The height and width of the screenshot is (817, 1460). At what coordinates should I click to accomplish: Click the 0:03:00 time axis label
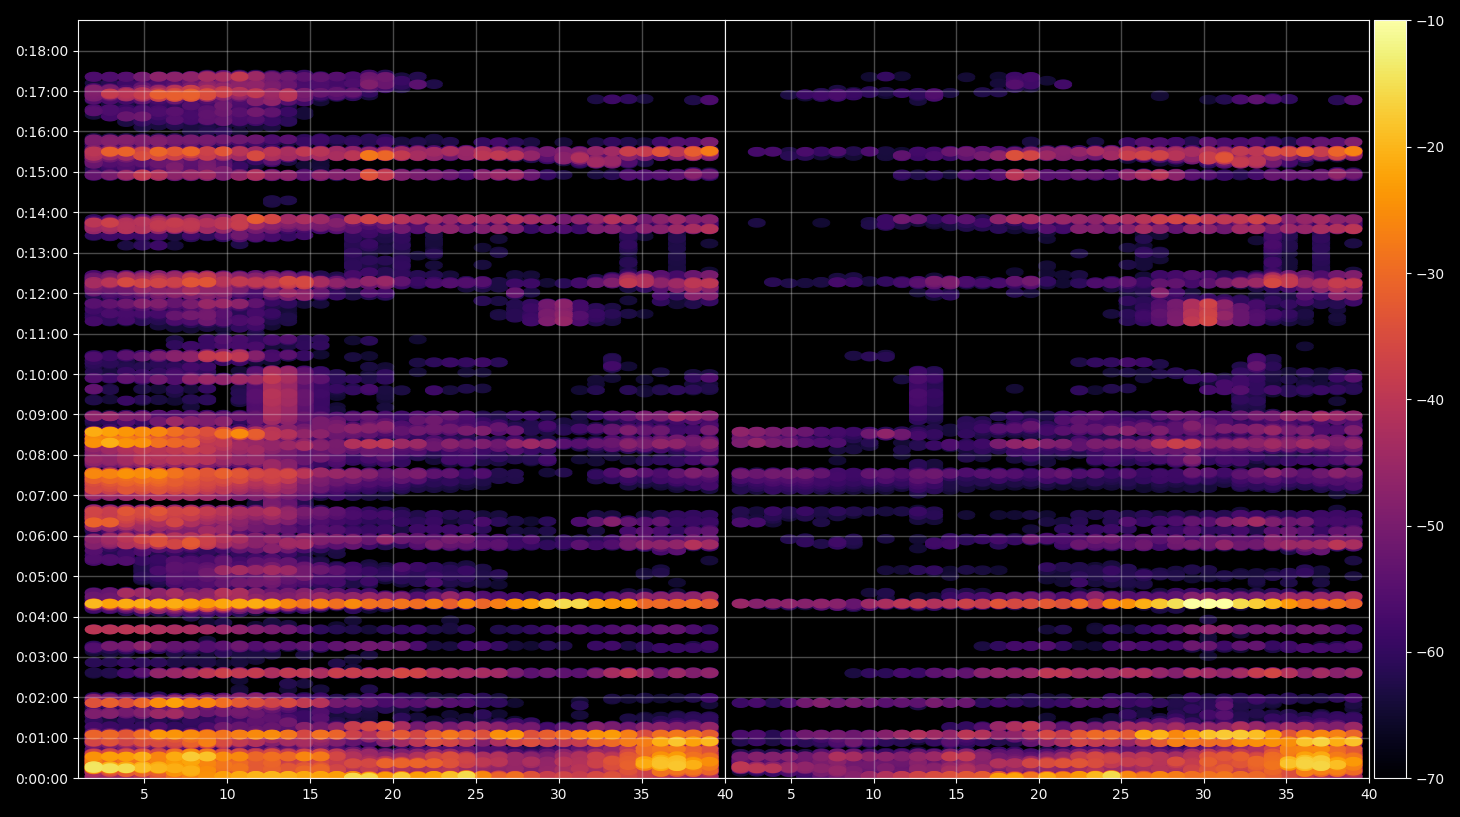[x=42, y=658]
